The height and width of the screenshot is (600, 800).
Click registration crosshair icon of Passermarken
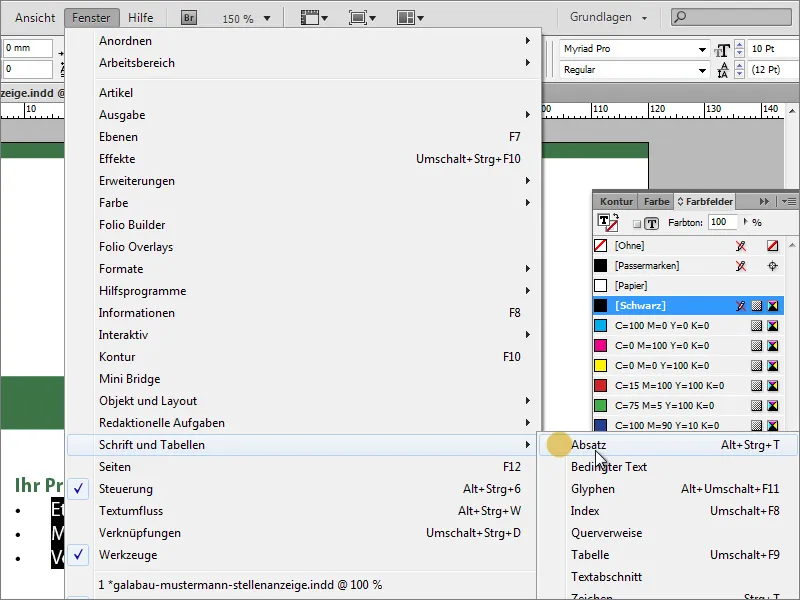(772, 266)
